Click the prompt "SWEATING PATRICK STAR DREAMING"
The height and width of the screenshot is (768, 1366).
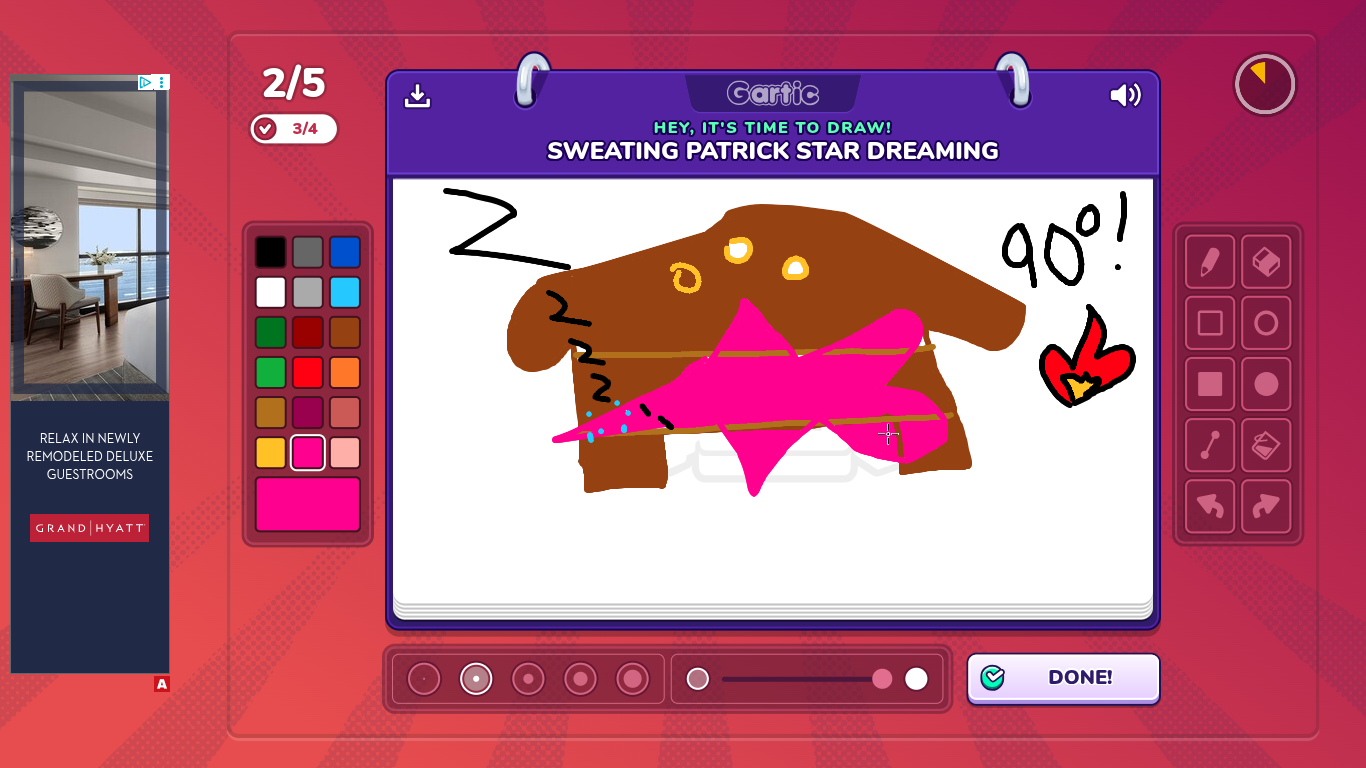[773, 151]
